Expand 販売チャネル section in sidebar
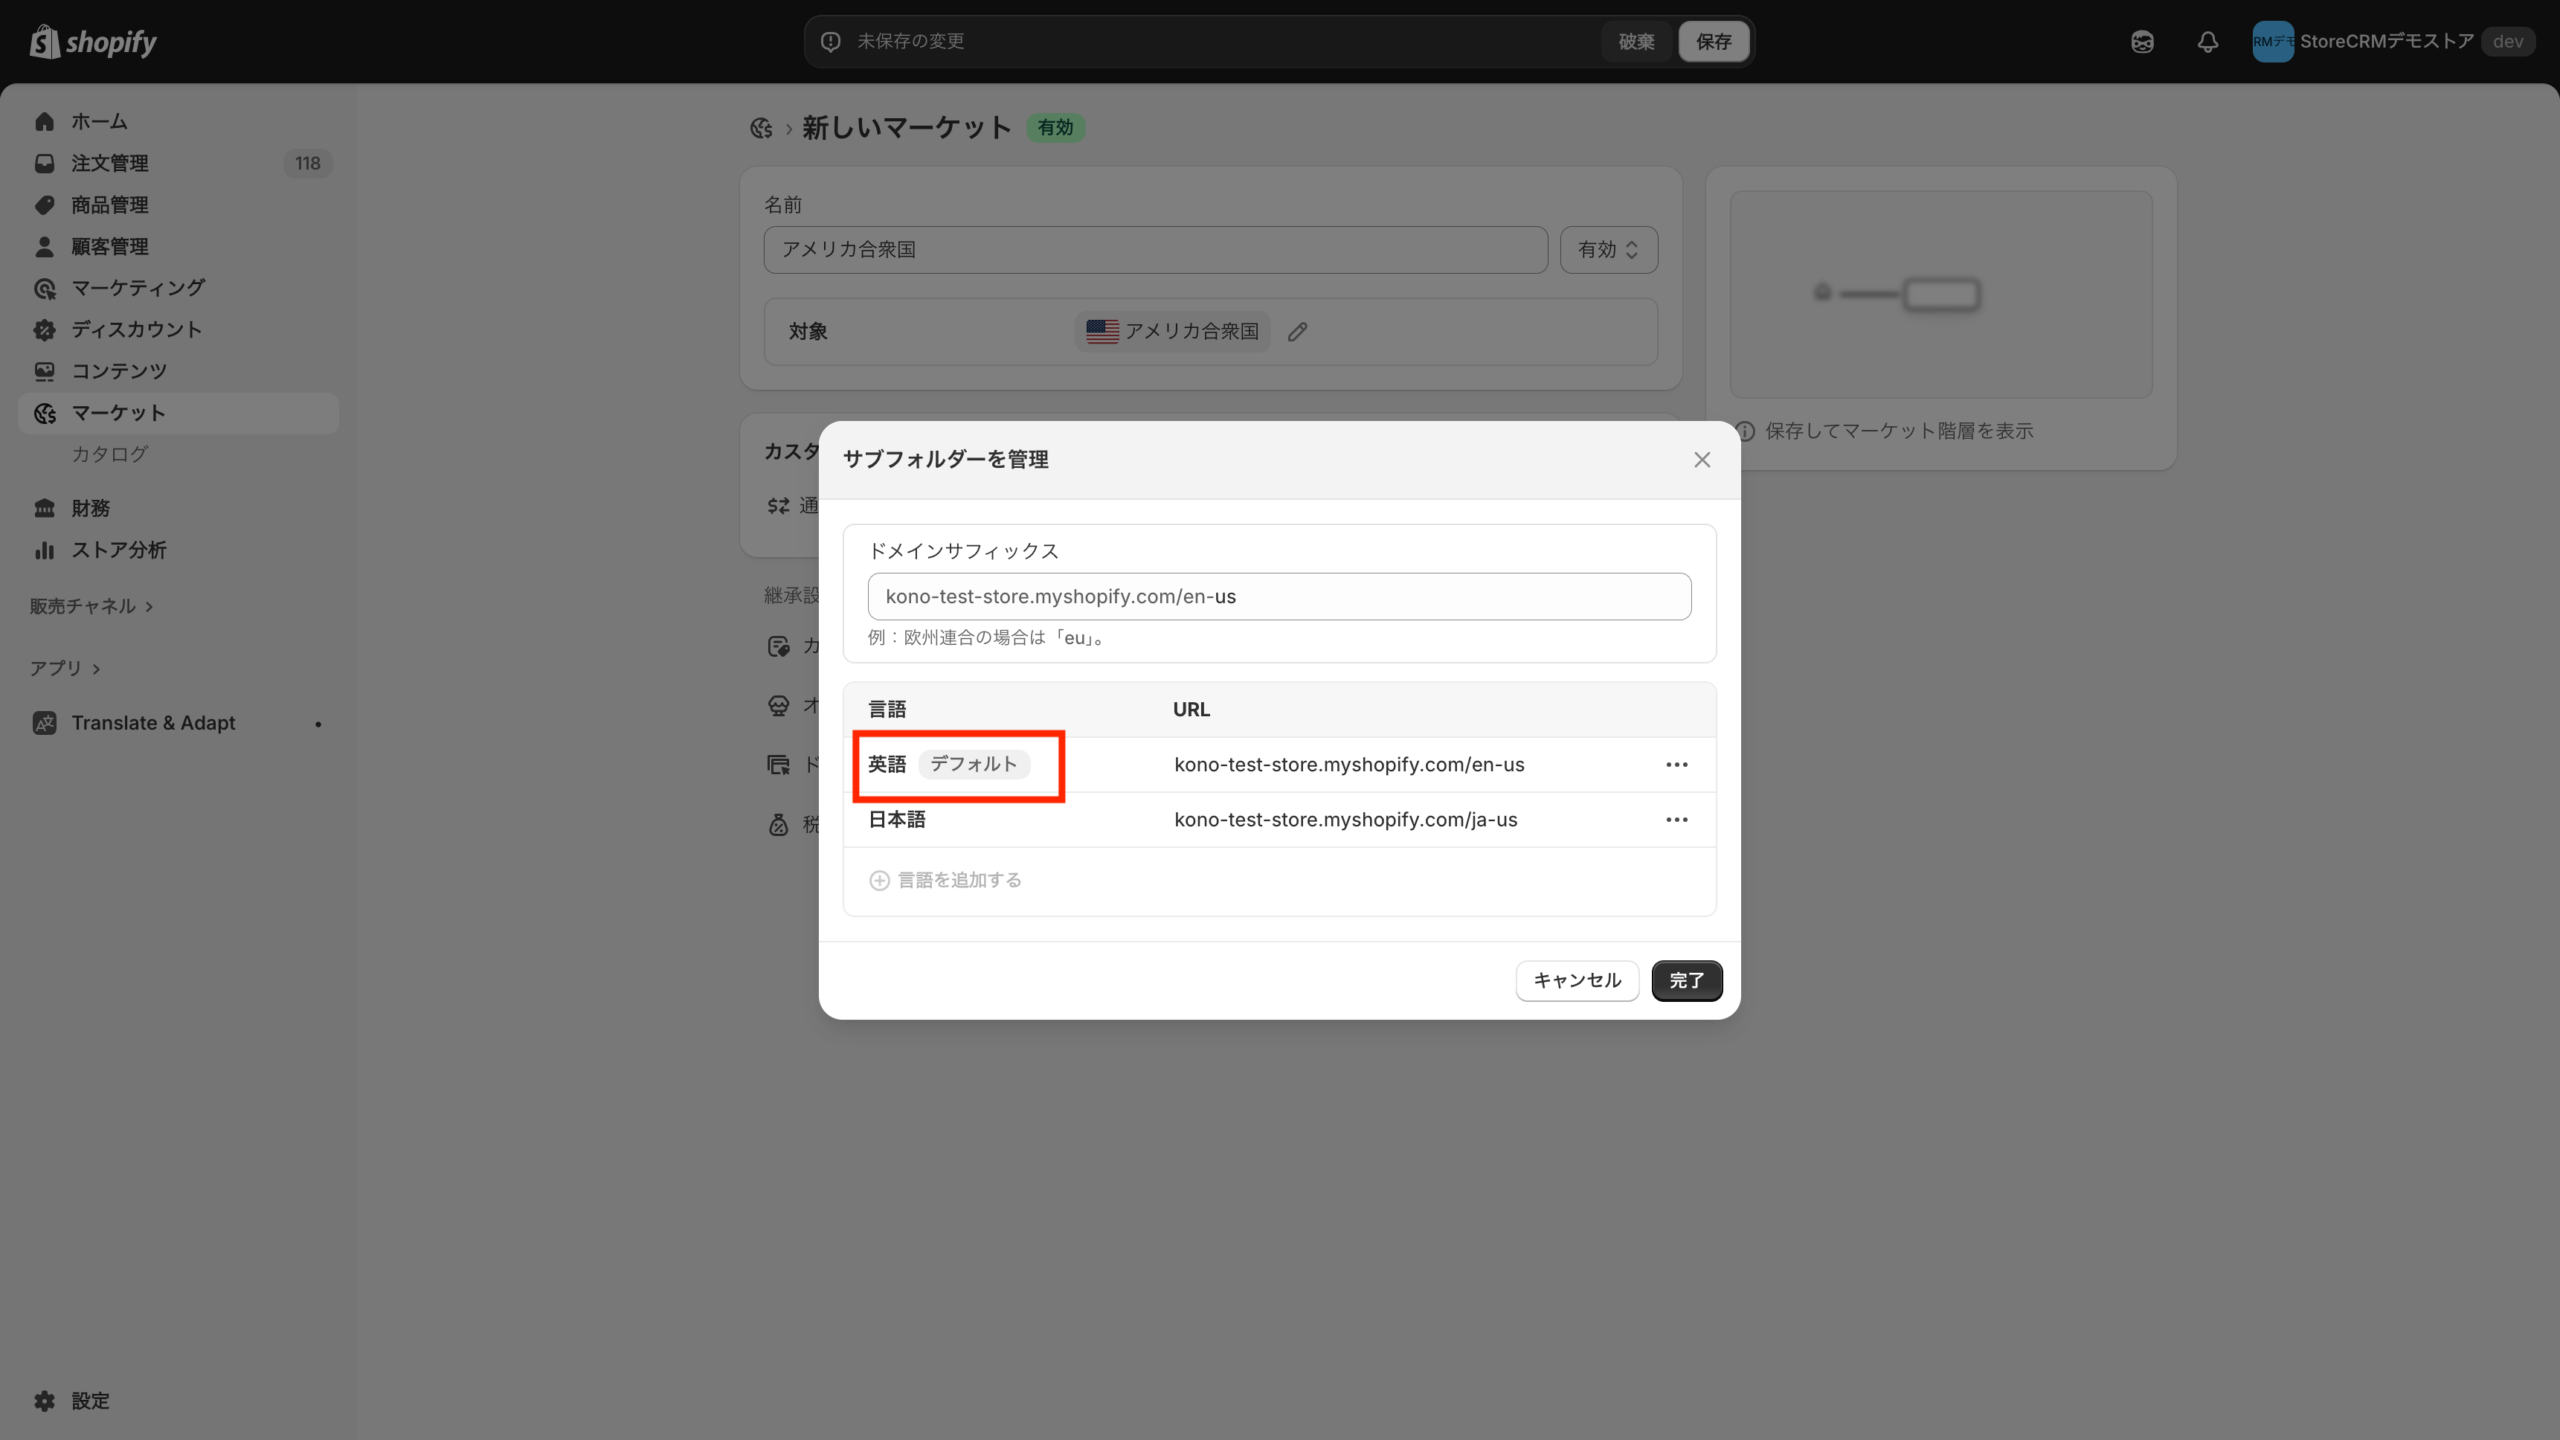2560x1440 pixels. 91,606
